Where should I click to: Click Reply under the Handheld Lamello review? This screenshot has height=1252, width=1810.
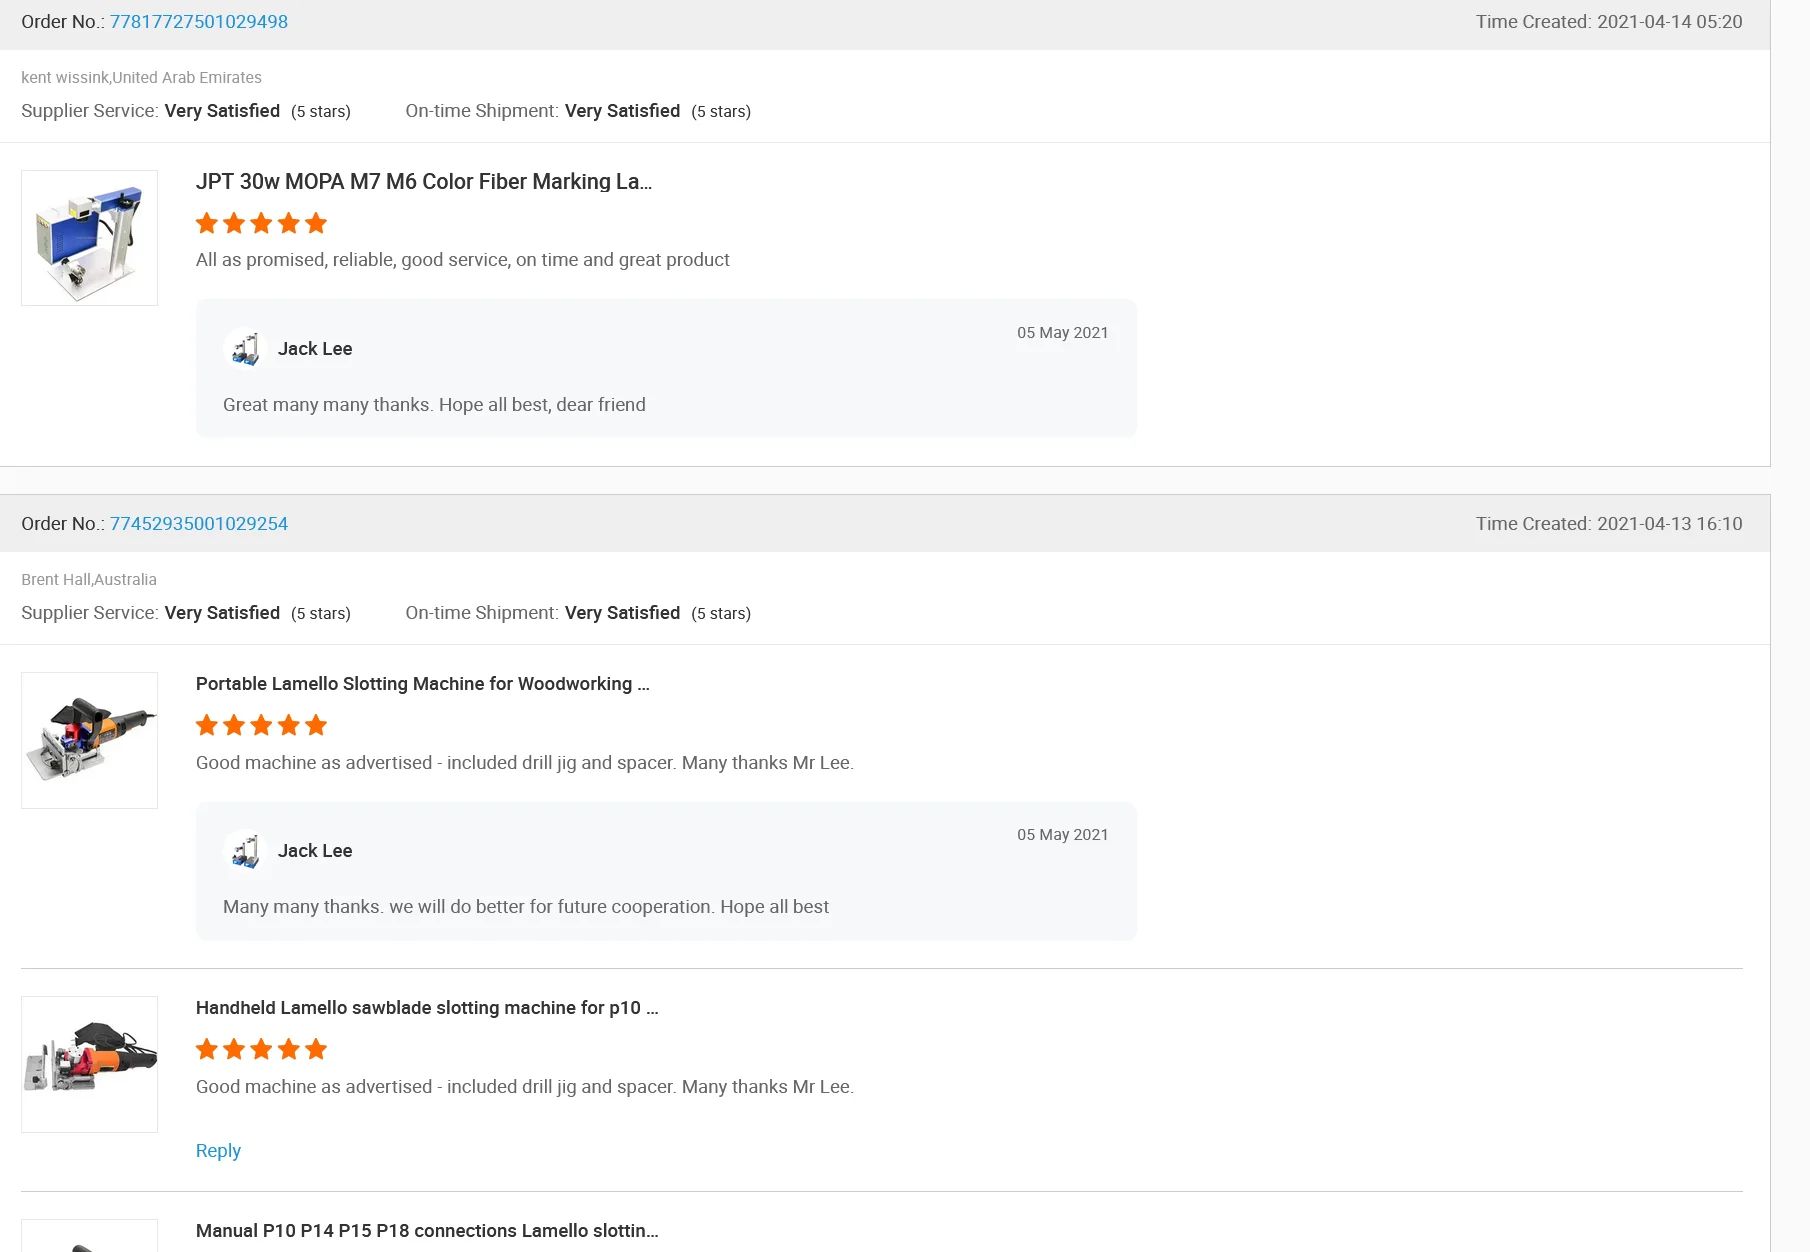pyautogui.click(x=218, y=1151)
